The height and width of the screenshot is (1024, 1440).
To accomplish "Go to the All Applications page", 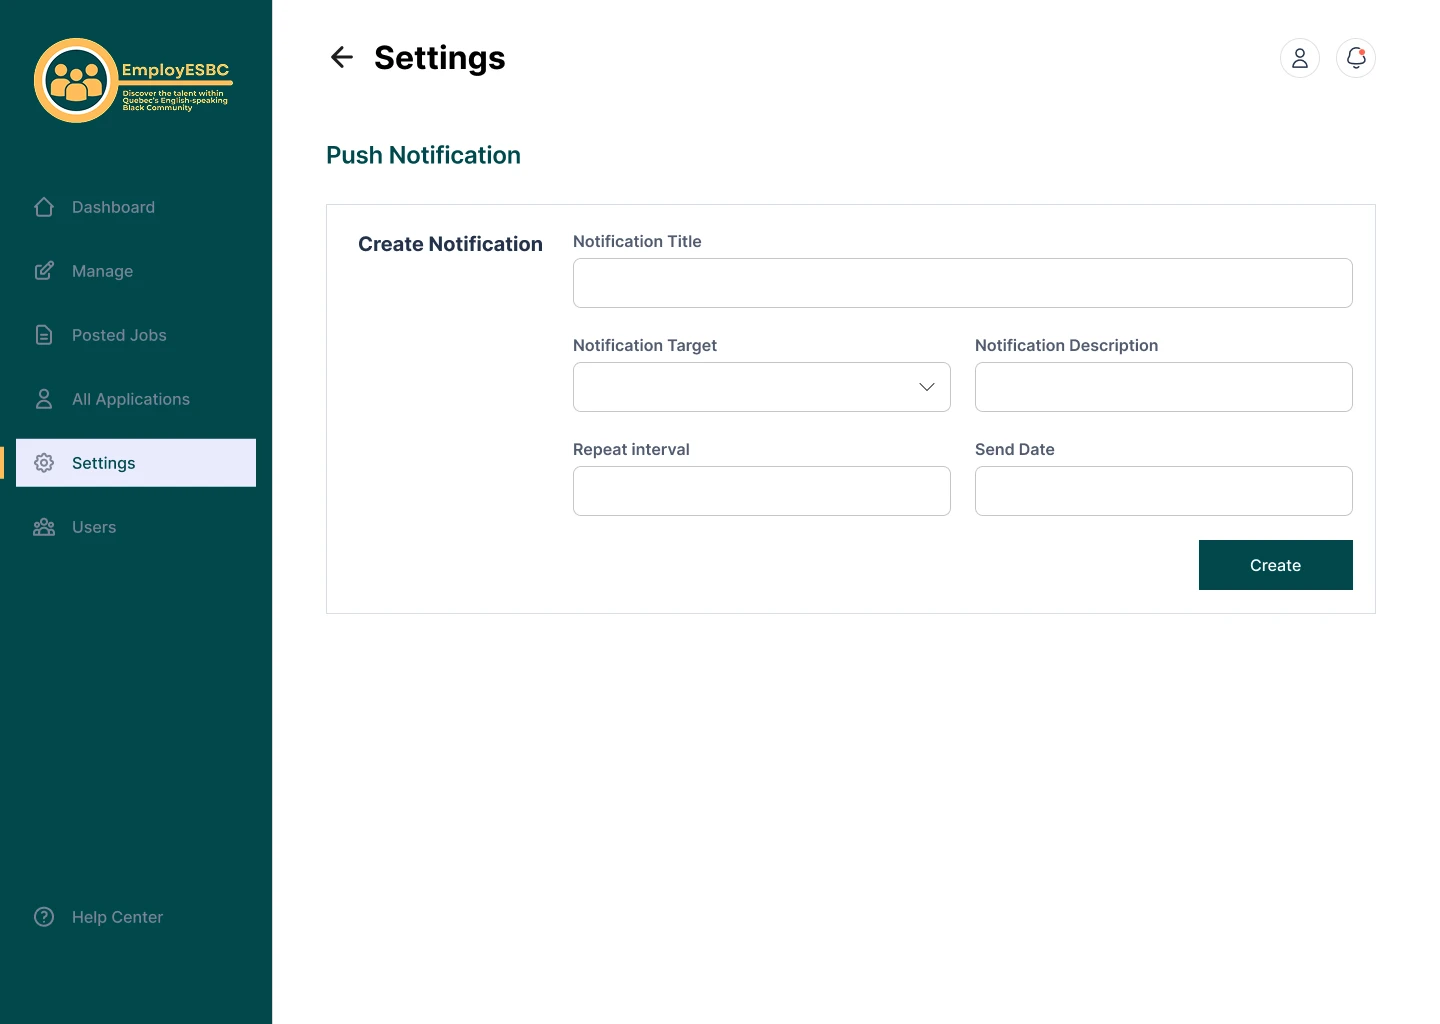I will pyautogui.click(x=131, y=399).
